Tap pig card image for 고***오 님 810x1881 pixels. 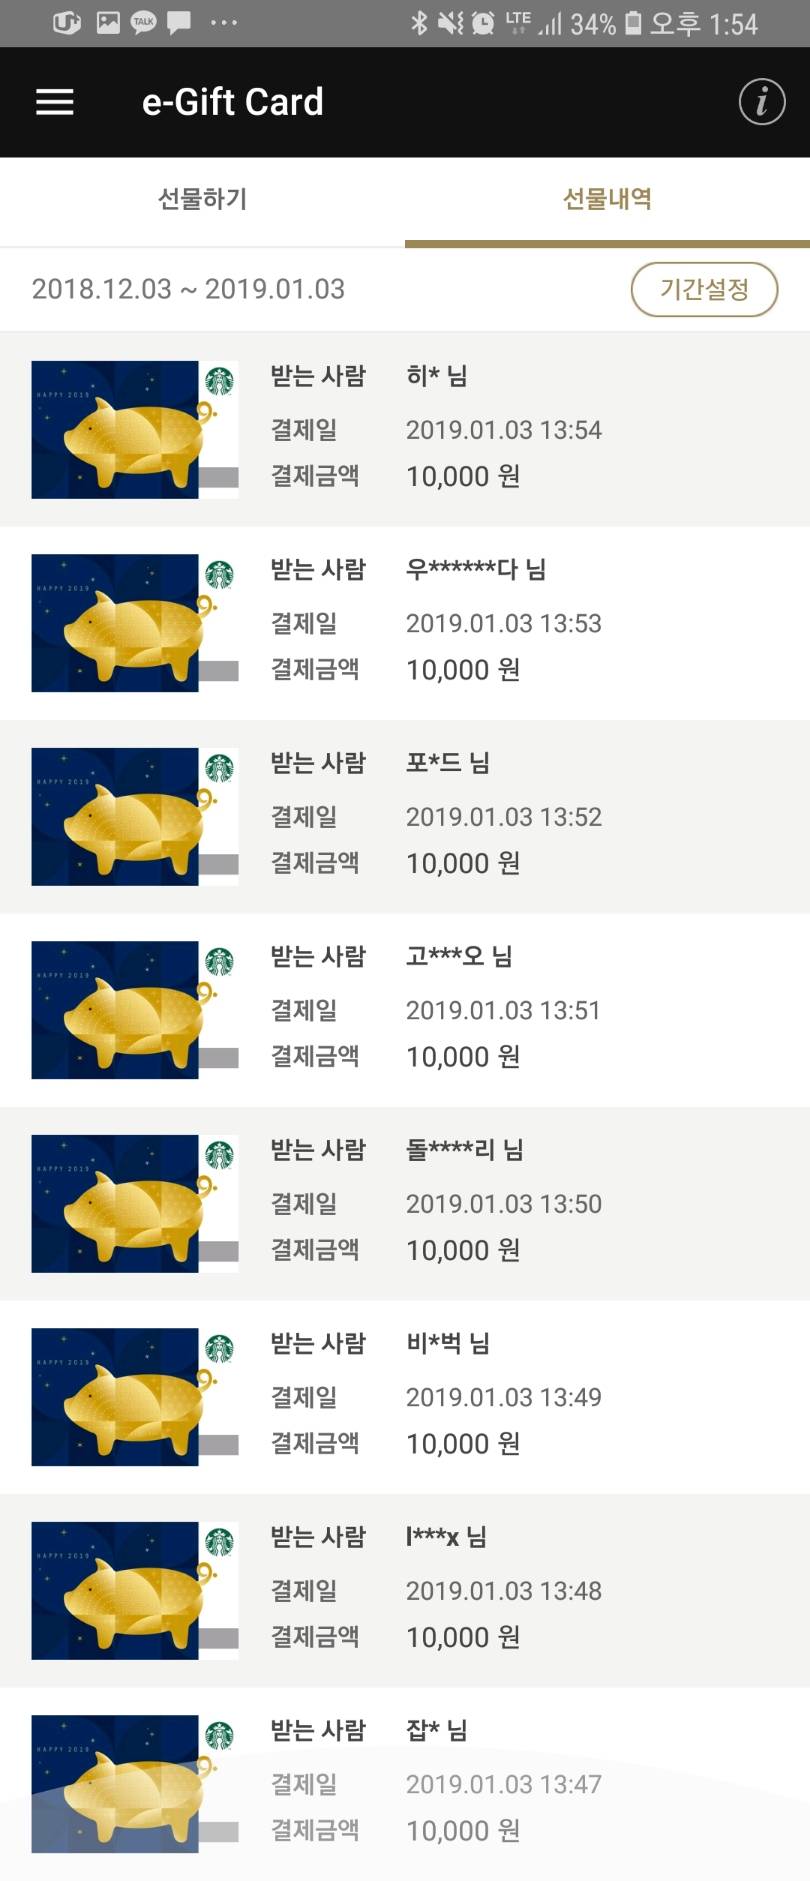point(134,1010)
